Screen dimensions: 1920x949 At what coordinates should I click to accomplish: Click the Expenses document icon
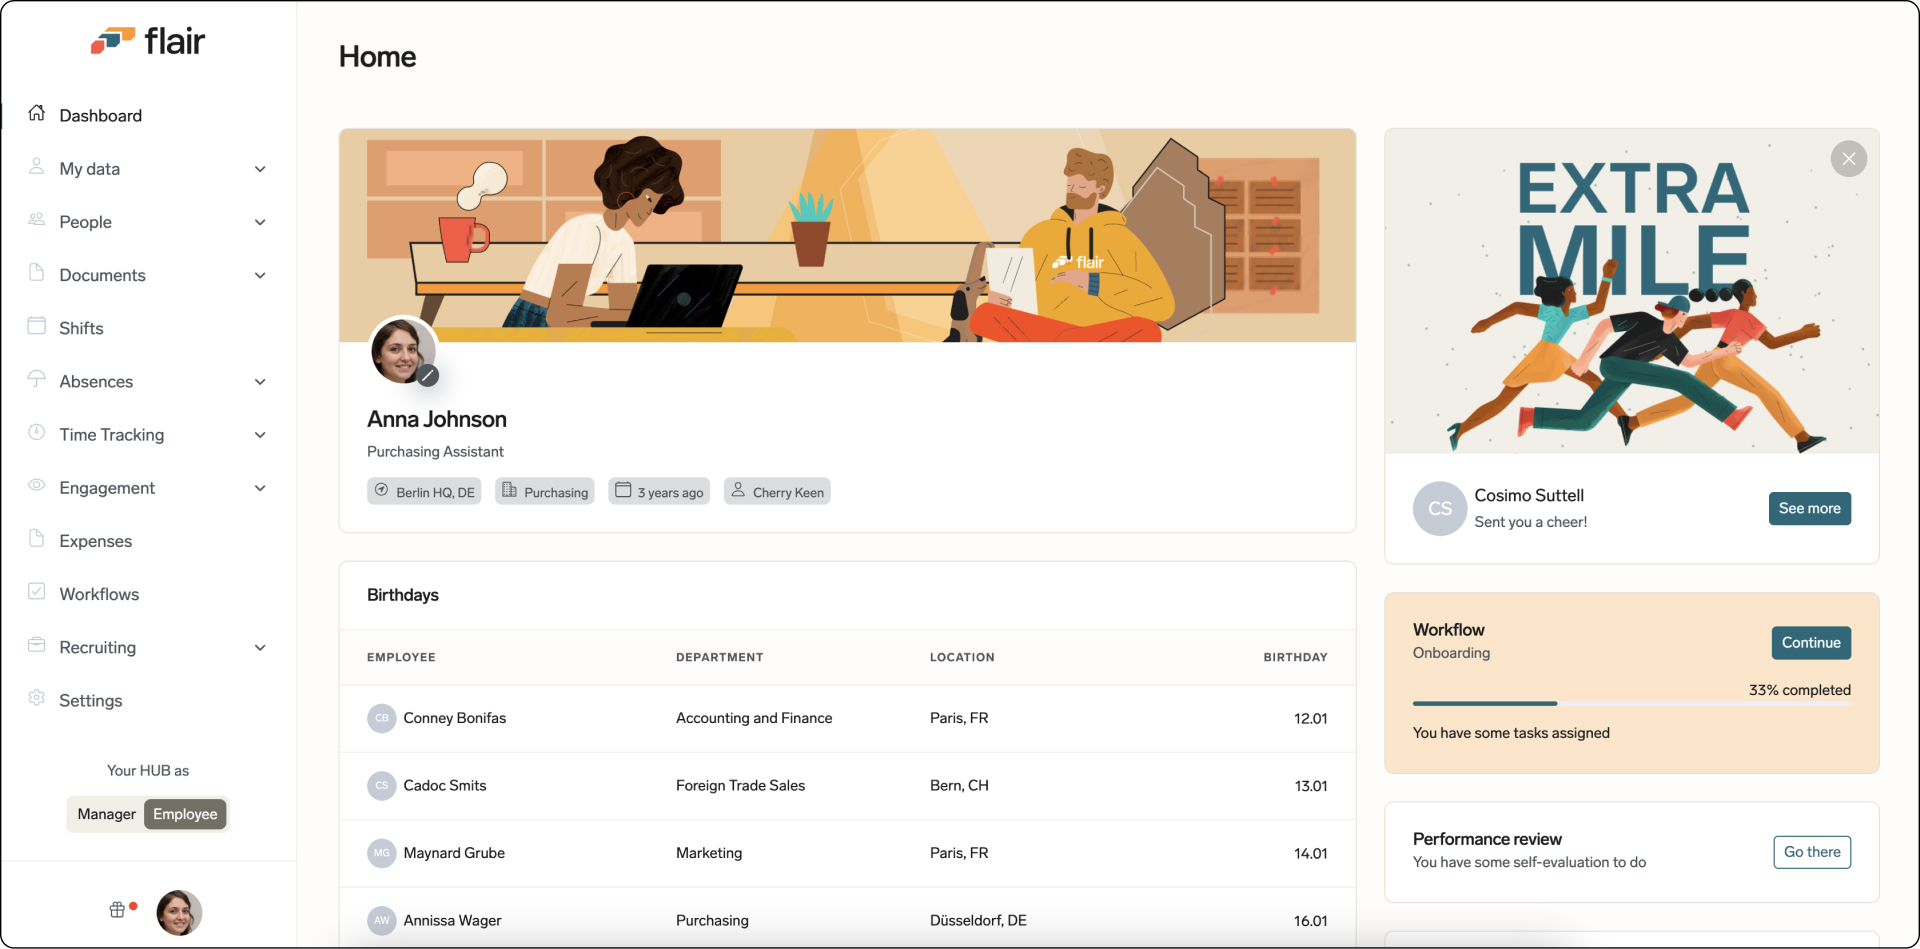(37, 540)
